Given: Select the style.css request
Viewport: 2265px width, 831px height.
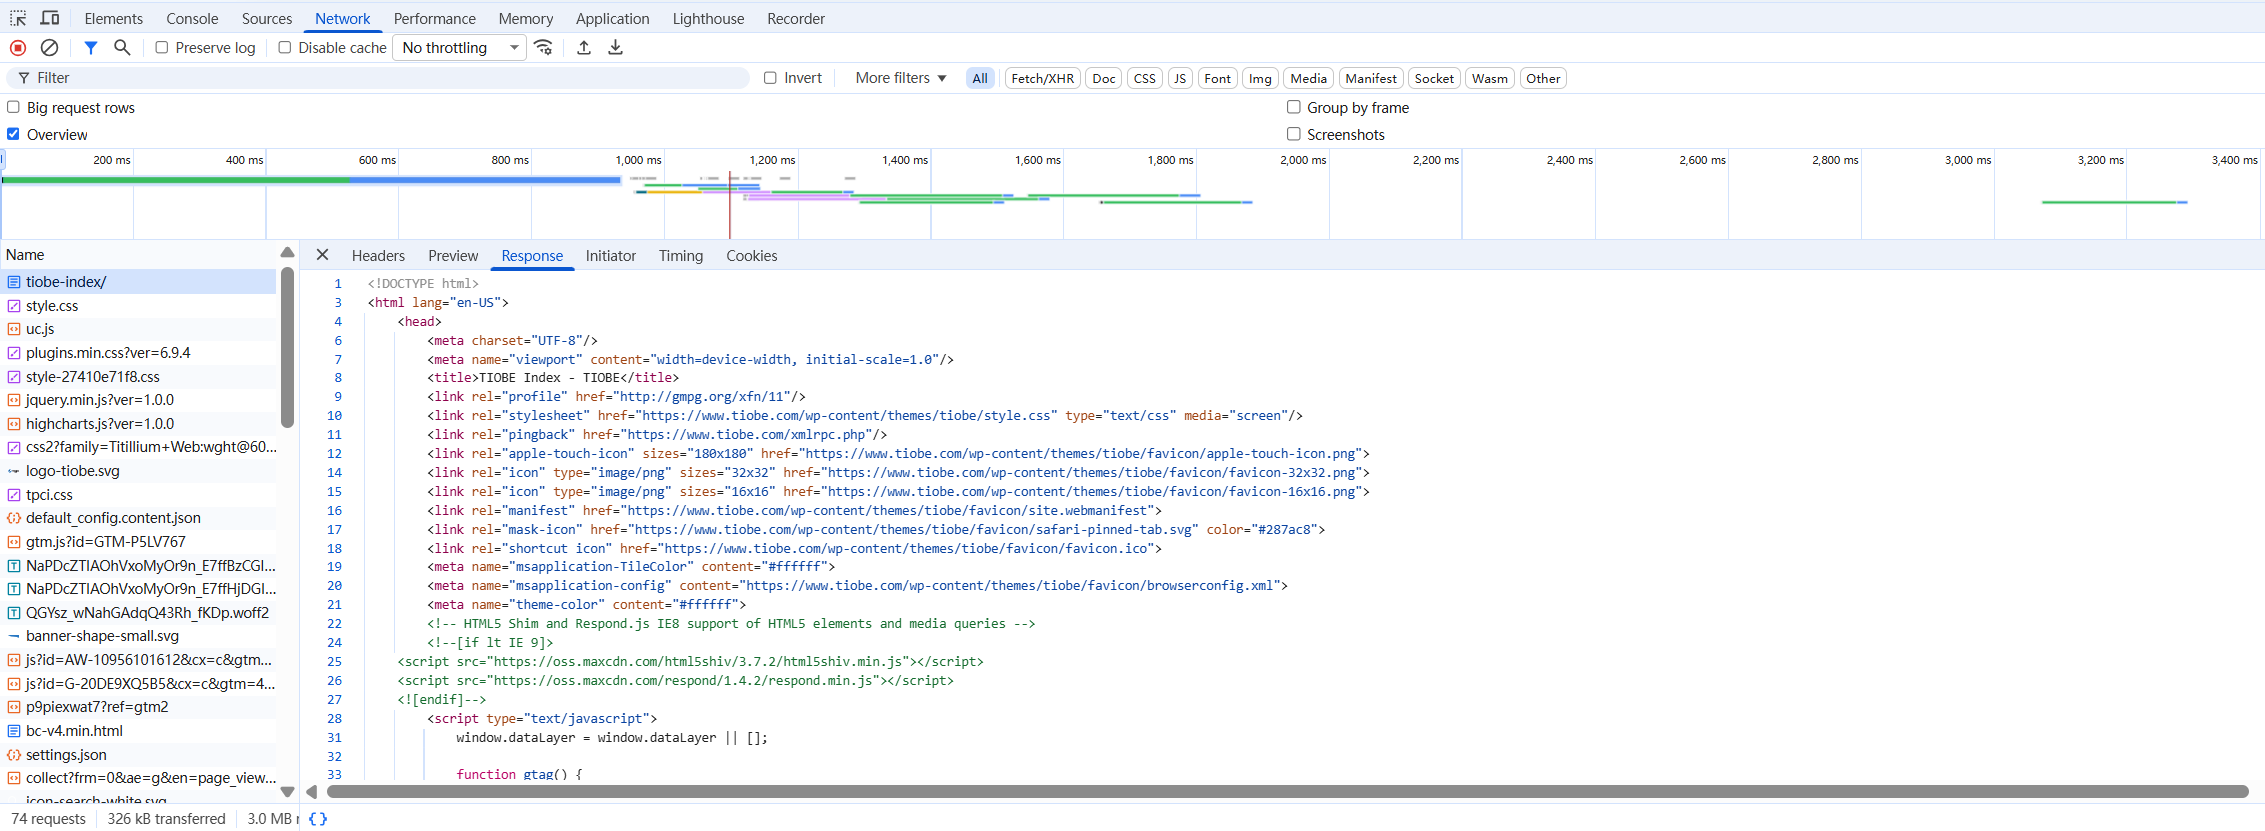Looking at the screenshot, I should [139, 305].
